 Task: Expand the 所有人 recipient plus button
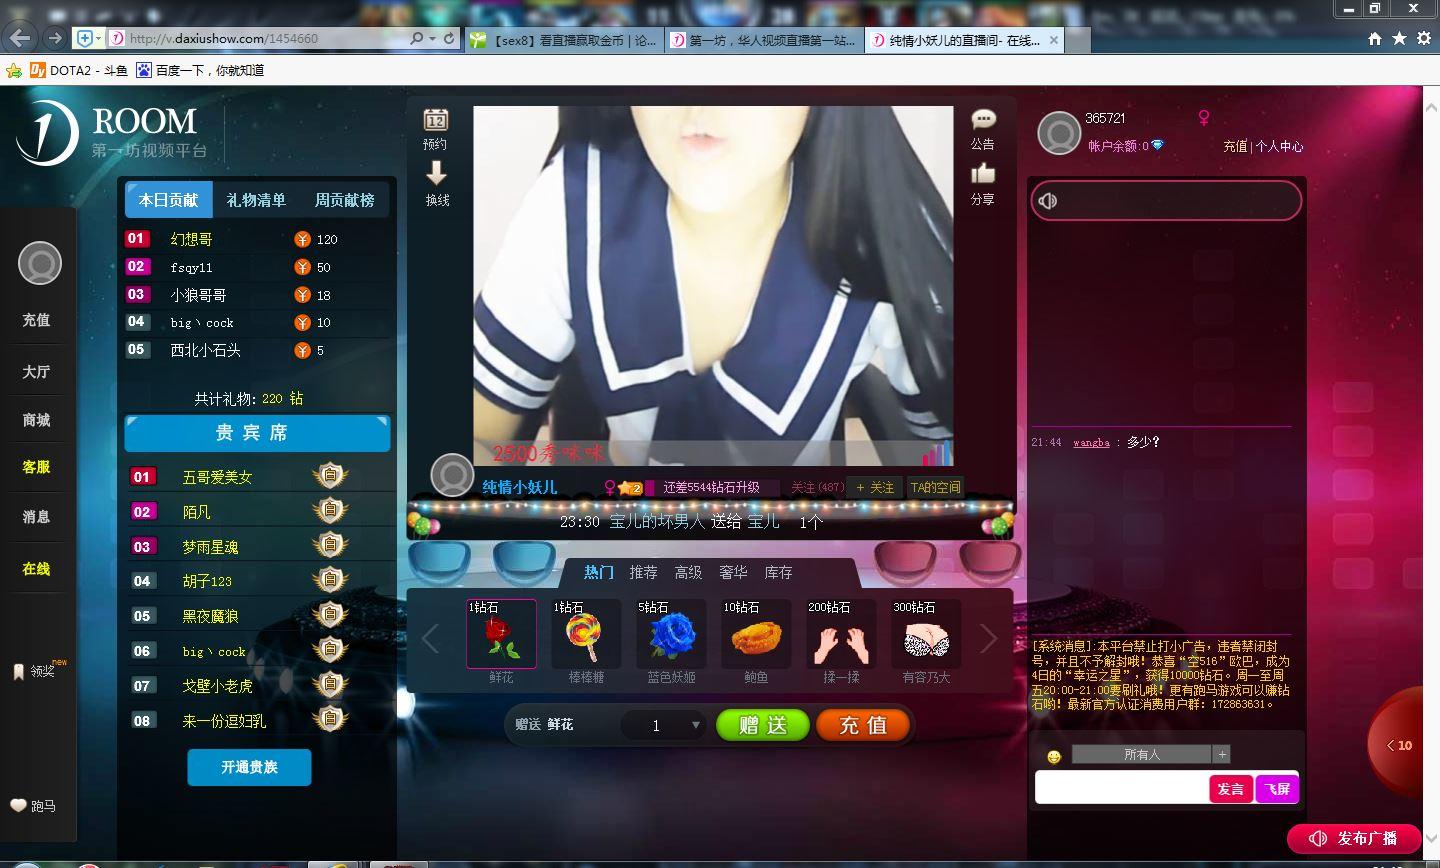tap(1222, 754)
